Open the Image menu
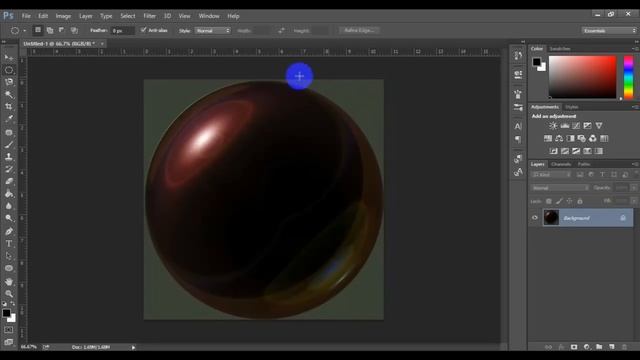Image resolution: width=640 pixels, height=360 pixels. point(63,16)
